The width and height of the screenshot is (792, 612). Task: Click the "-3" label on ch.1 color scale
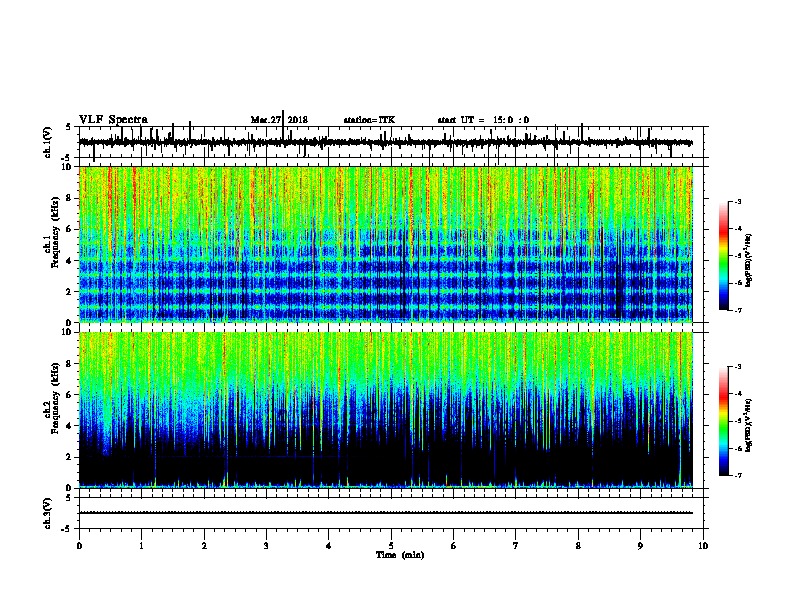coord(737,201)
